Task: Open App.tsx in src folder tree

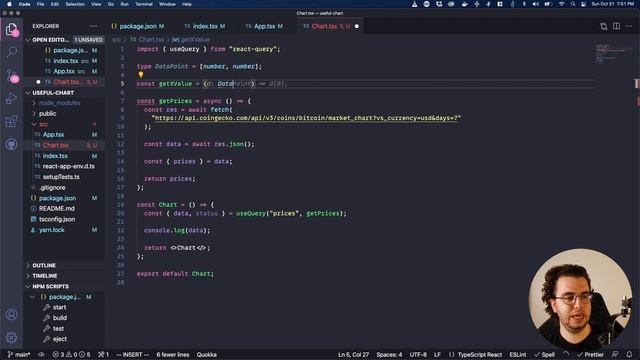Action: tap(53, 135)
